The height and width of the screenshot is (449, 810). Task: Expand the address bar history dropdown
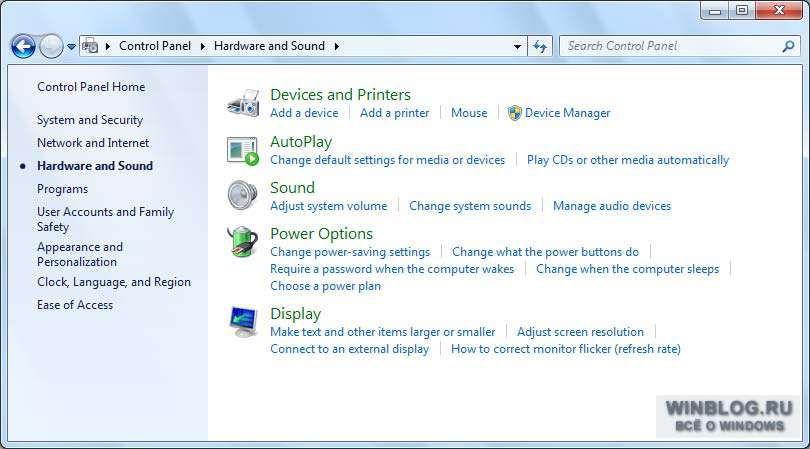pos(517,47)
